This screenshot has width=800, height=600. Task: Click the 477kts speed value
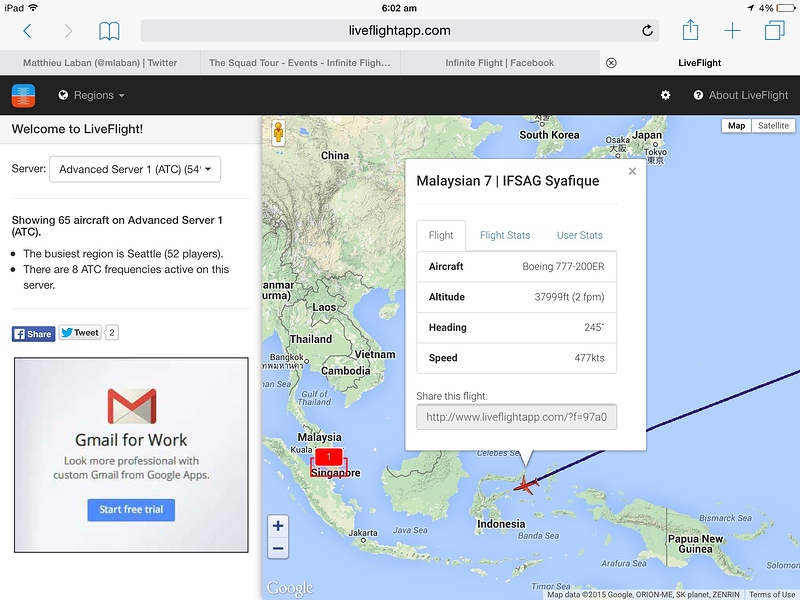click(x=589, y=358)
